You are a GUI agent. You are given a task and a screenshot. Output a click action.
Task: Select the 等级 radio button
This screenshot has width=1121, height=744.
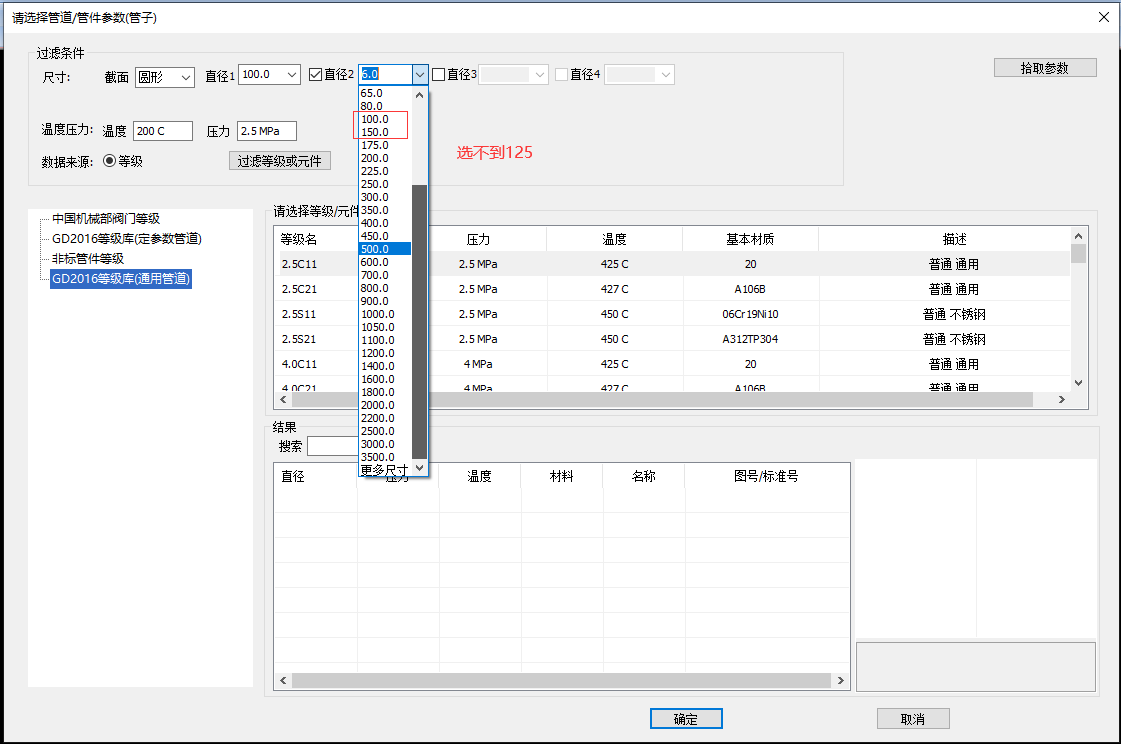click(x=110, y=160)
